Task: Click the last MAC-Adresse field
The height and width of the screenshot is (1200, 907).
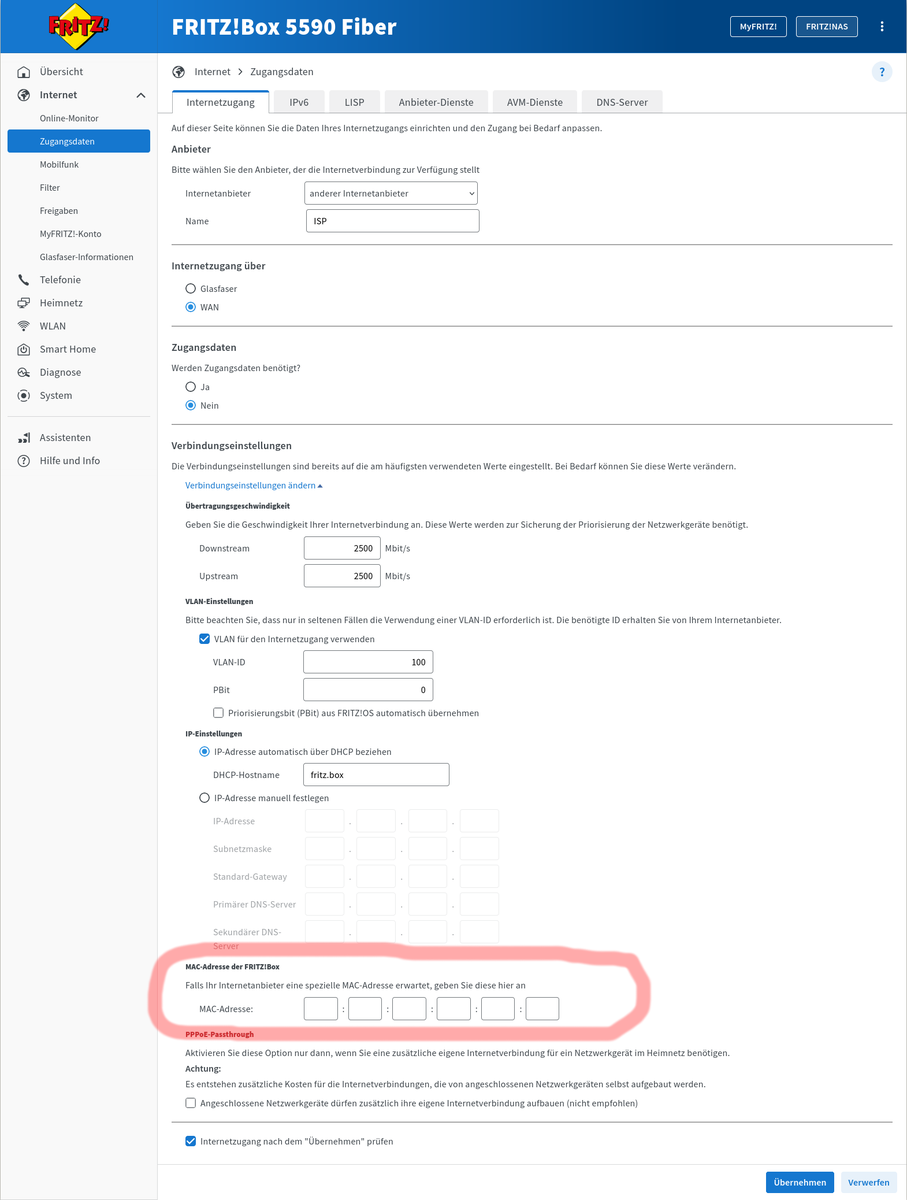Action: pyautogui.click(x=542, y=1009)
